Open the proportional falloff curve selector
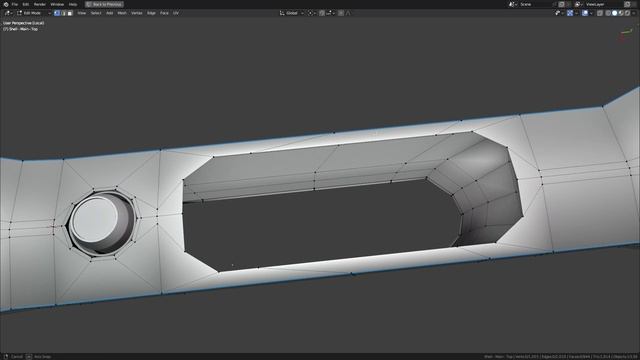The image size is (640, 360). tap(348, 13)
